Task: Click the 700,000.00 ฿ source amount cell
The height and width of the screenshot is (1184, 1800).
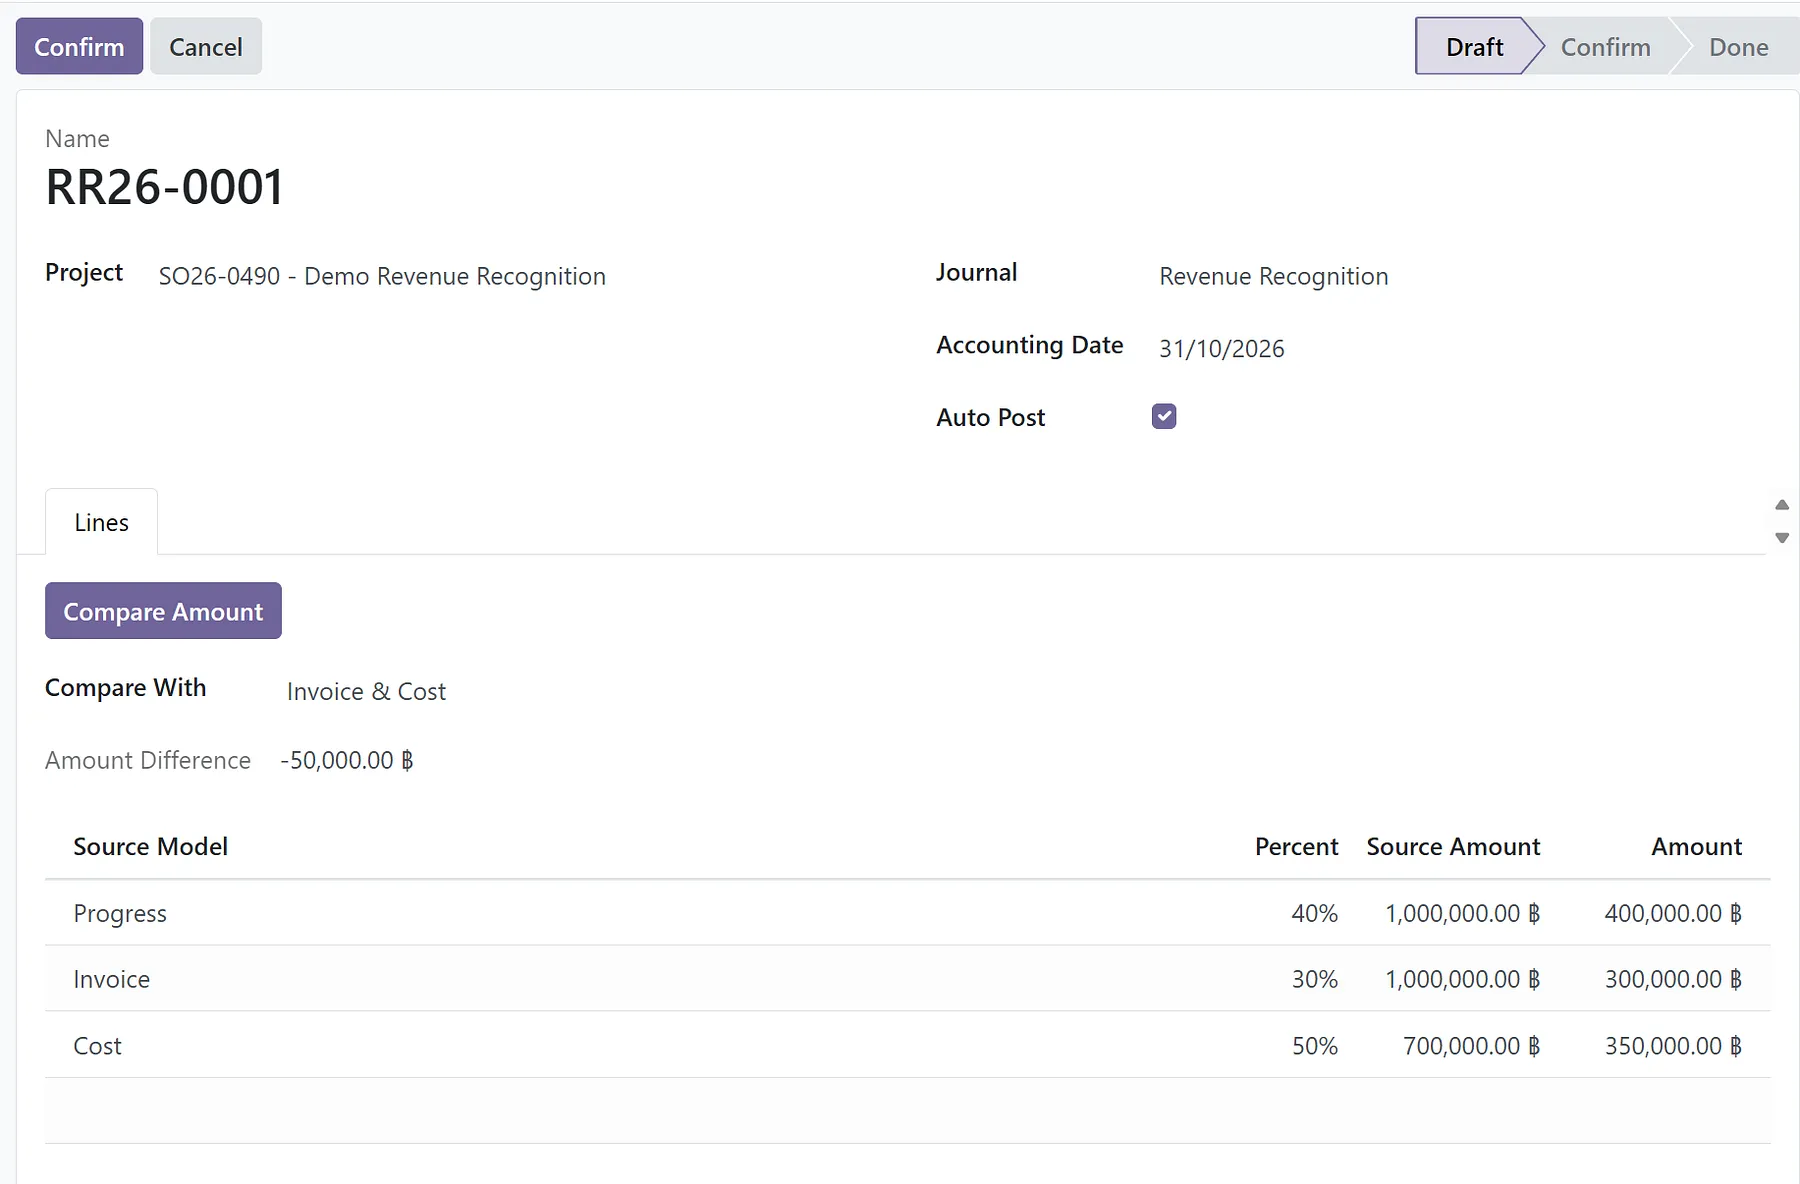Action: 1471,1045
